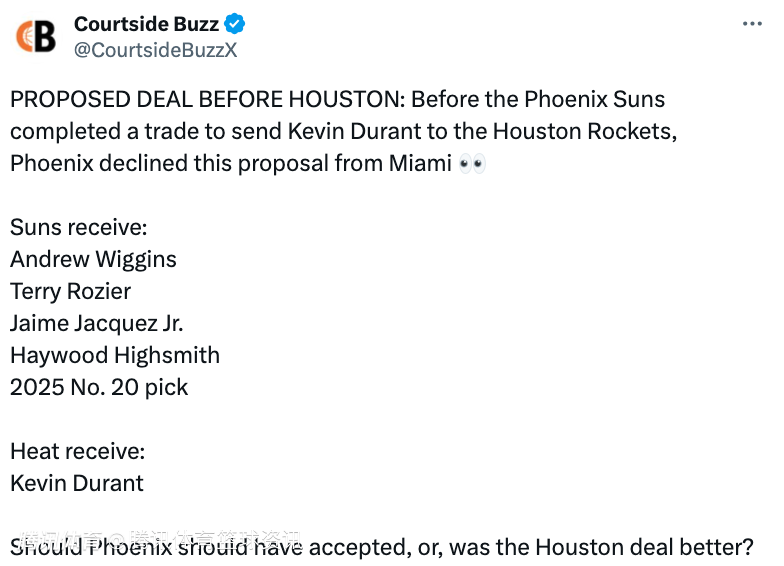Click the blue verified badge
This screenshot has width=784, height=566.
click(x=234, y=24)
